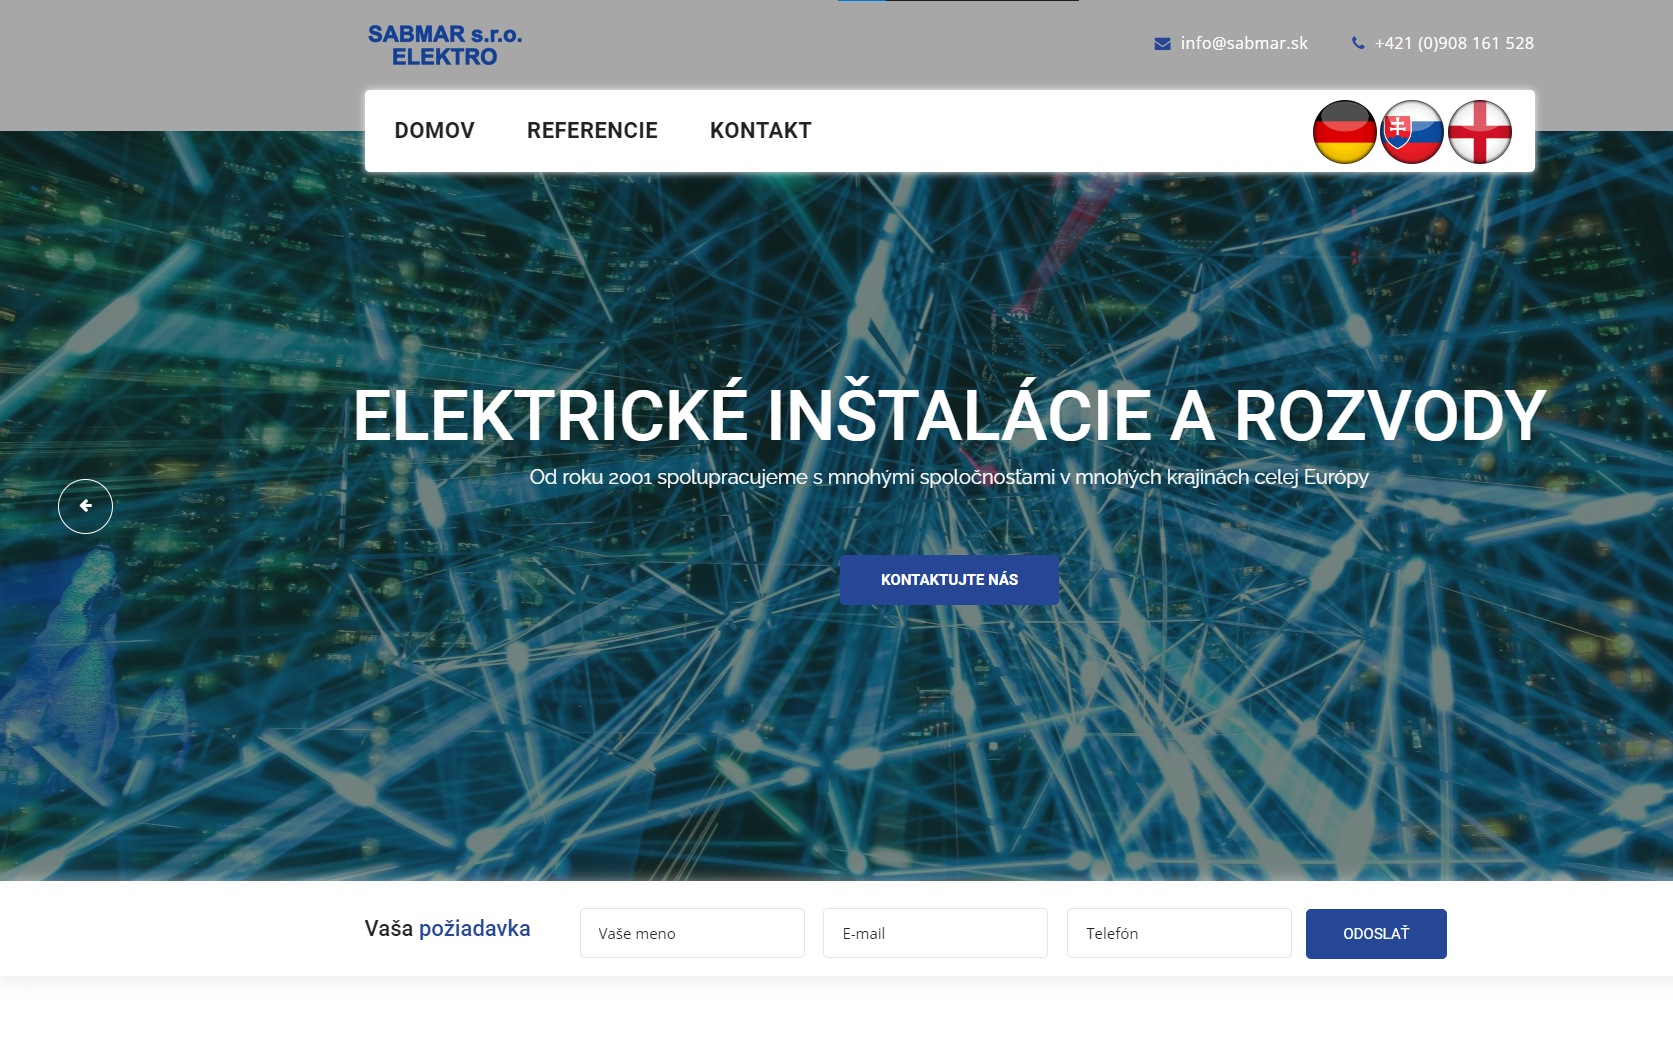
Task: Go to REFERENCIE page
Action: click(592, 131)
